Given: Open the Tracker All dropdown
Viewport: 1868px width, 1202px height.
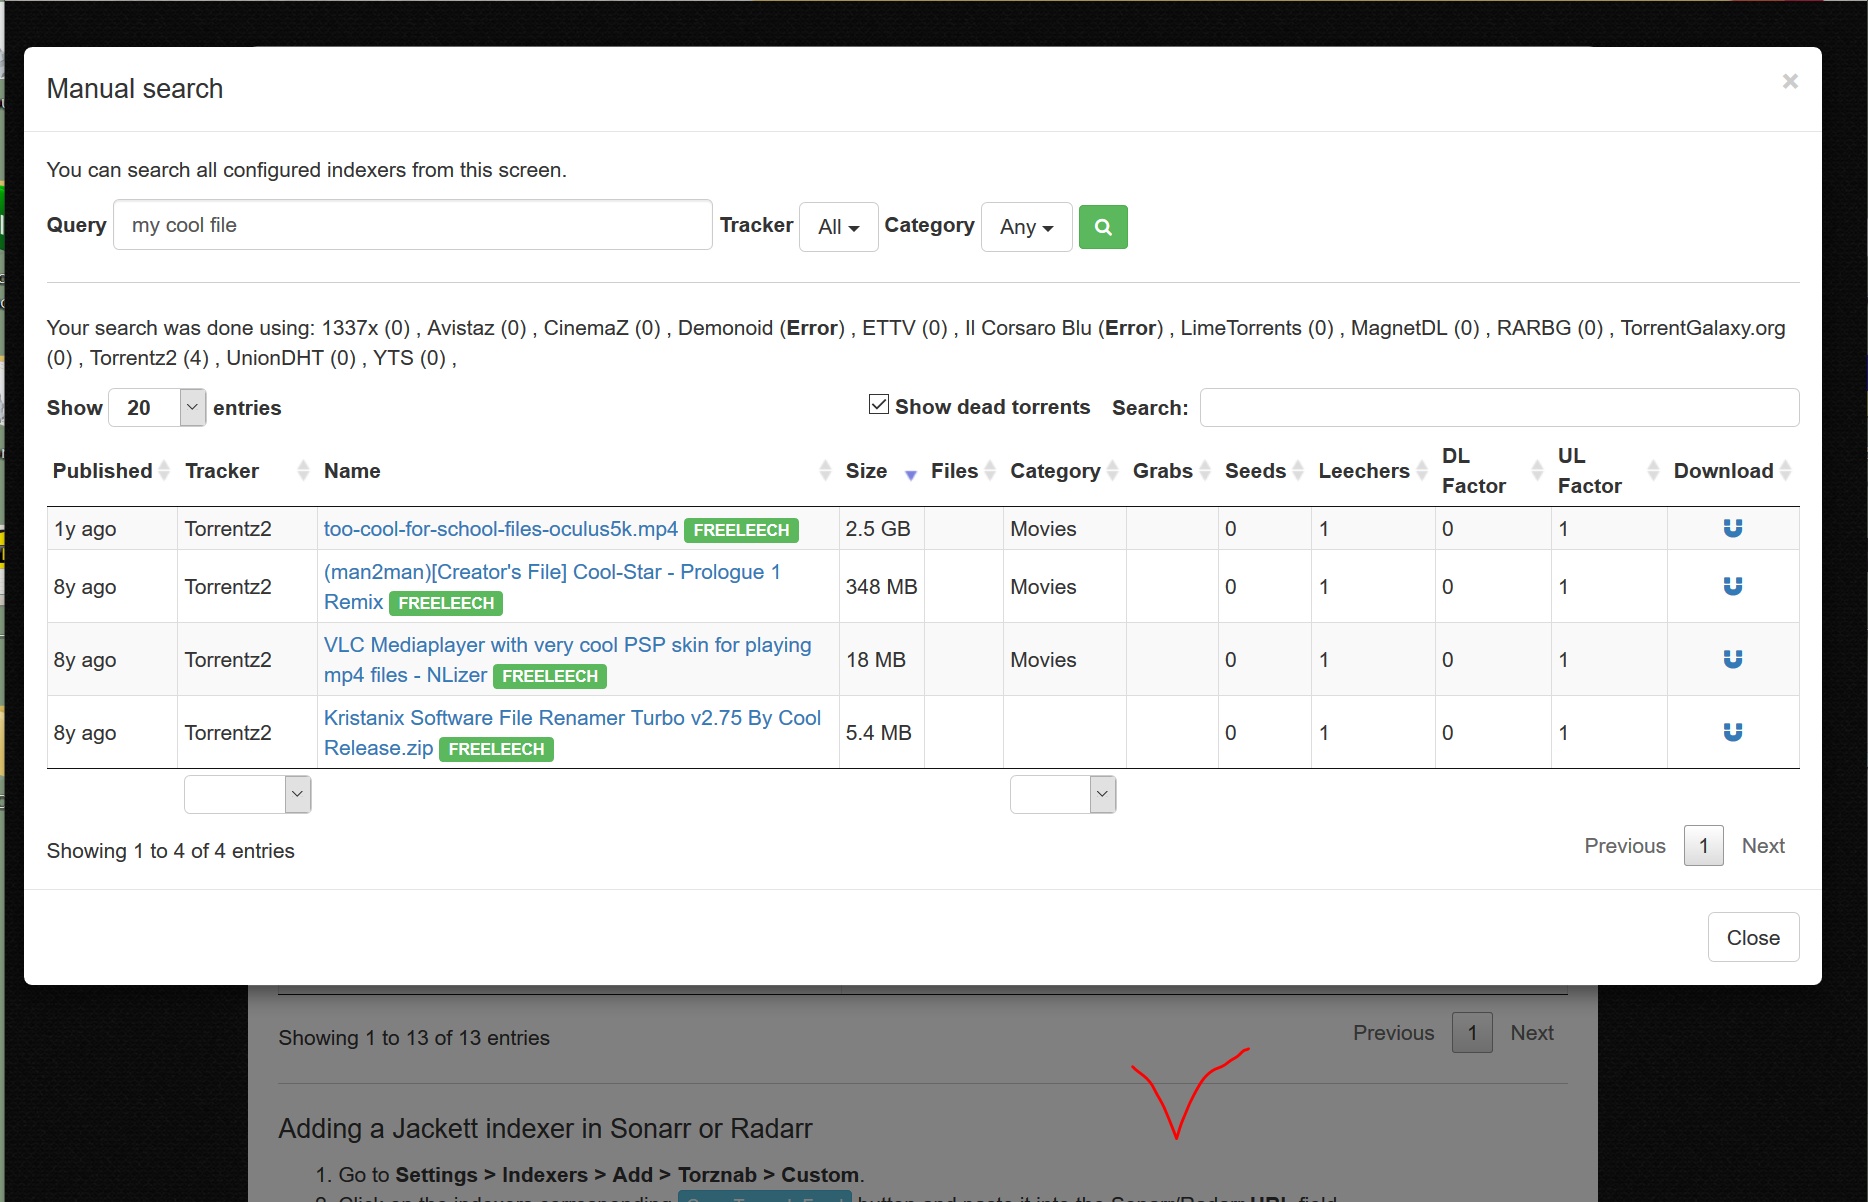Looking at the screenshot, I should pos(838,227).
